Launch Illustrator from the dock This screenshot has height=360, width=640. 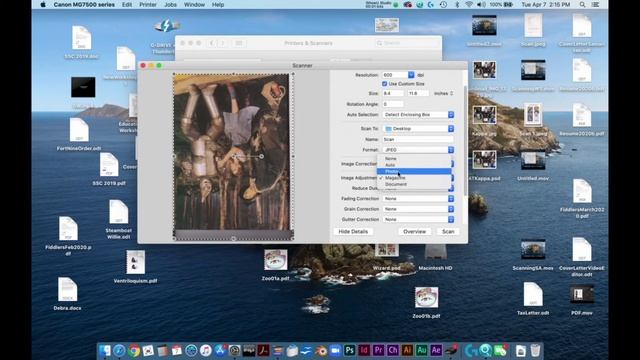407,350
